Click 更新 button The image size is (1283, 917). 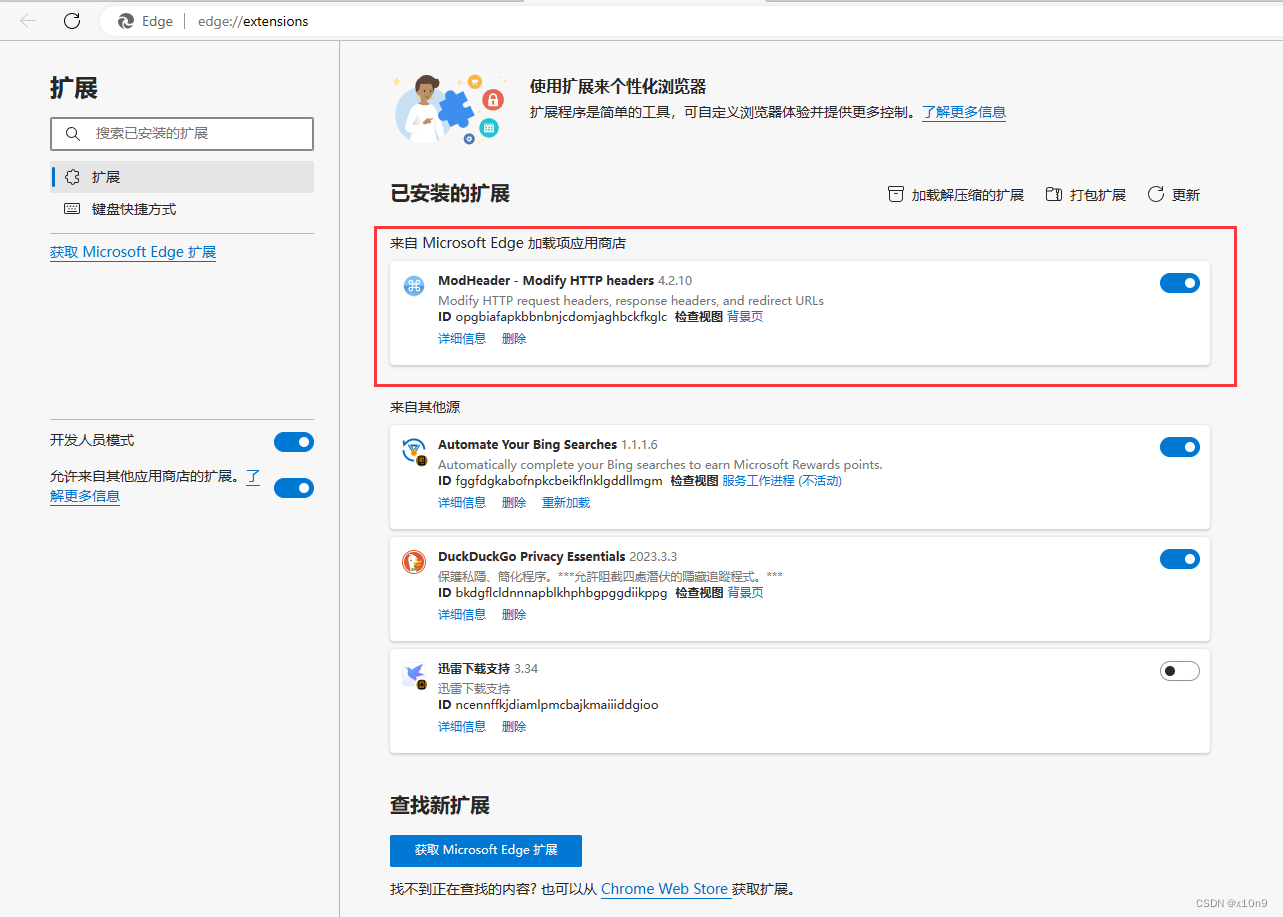point(1174,195)
